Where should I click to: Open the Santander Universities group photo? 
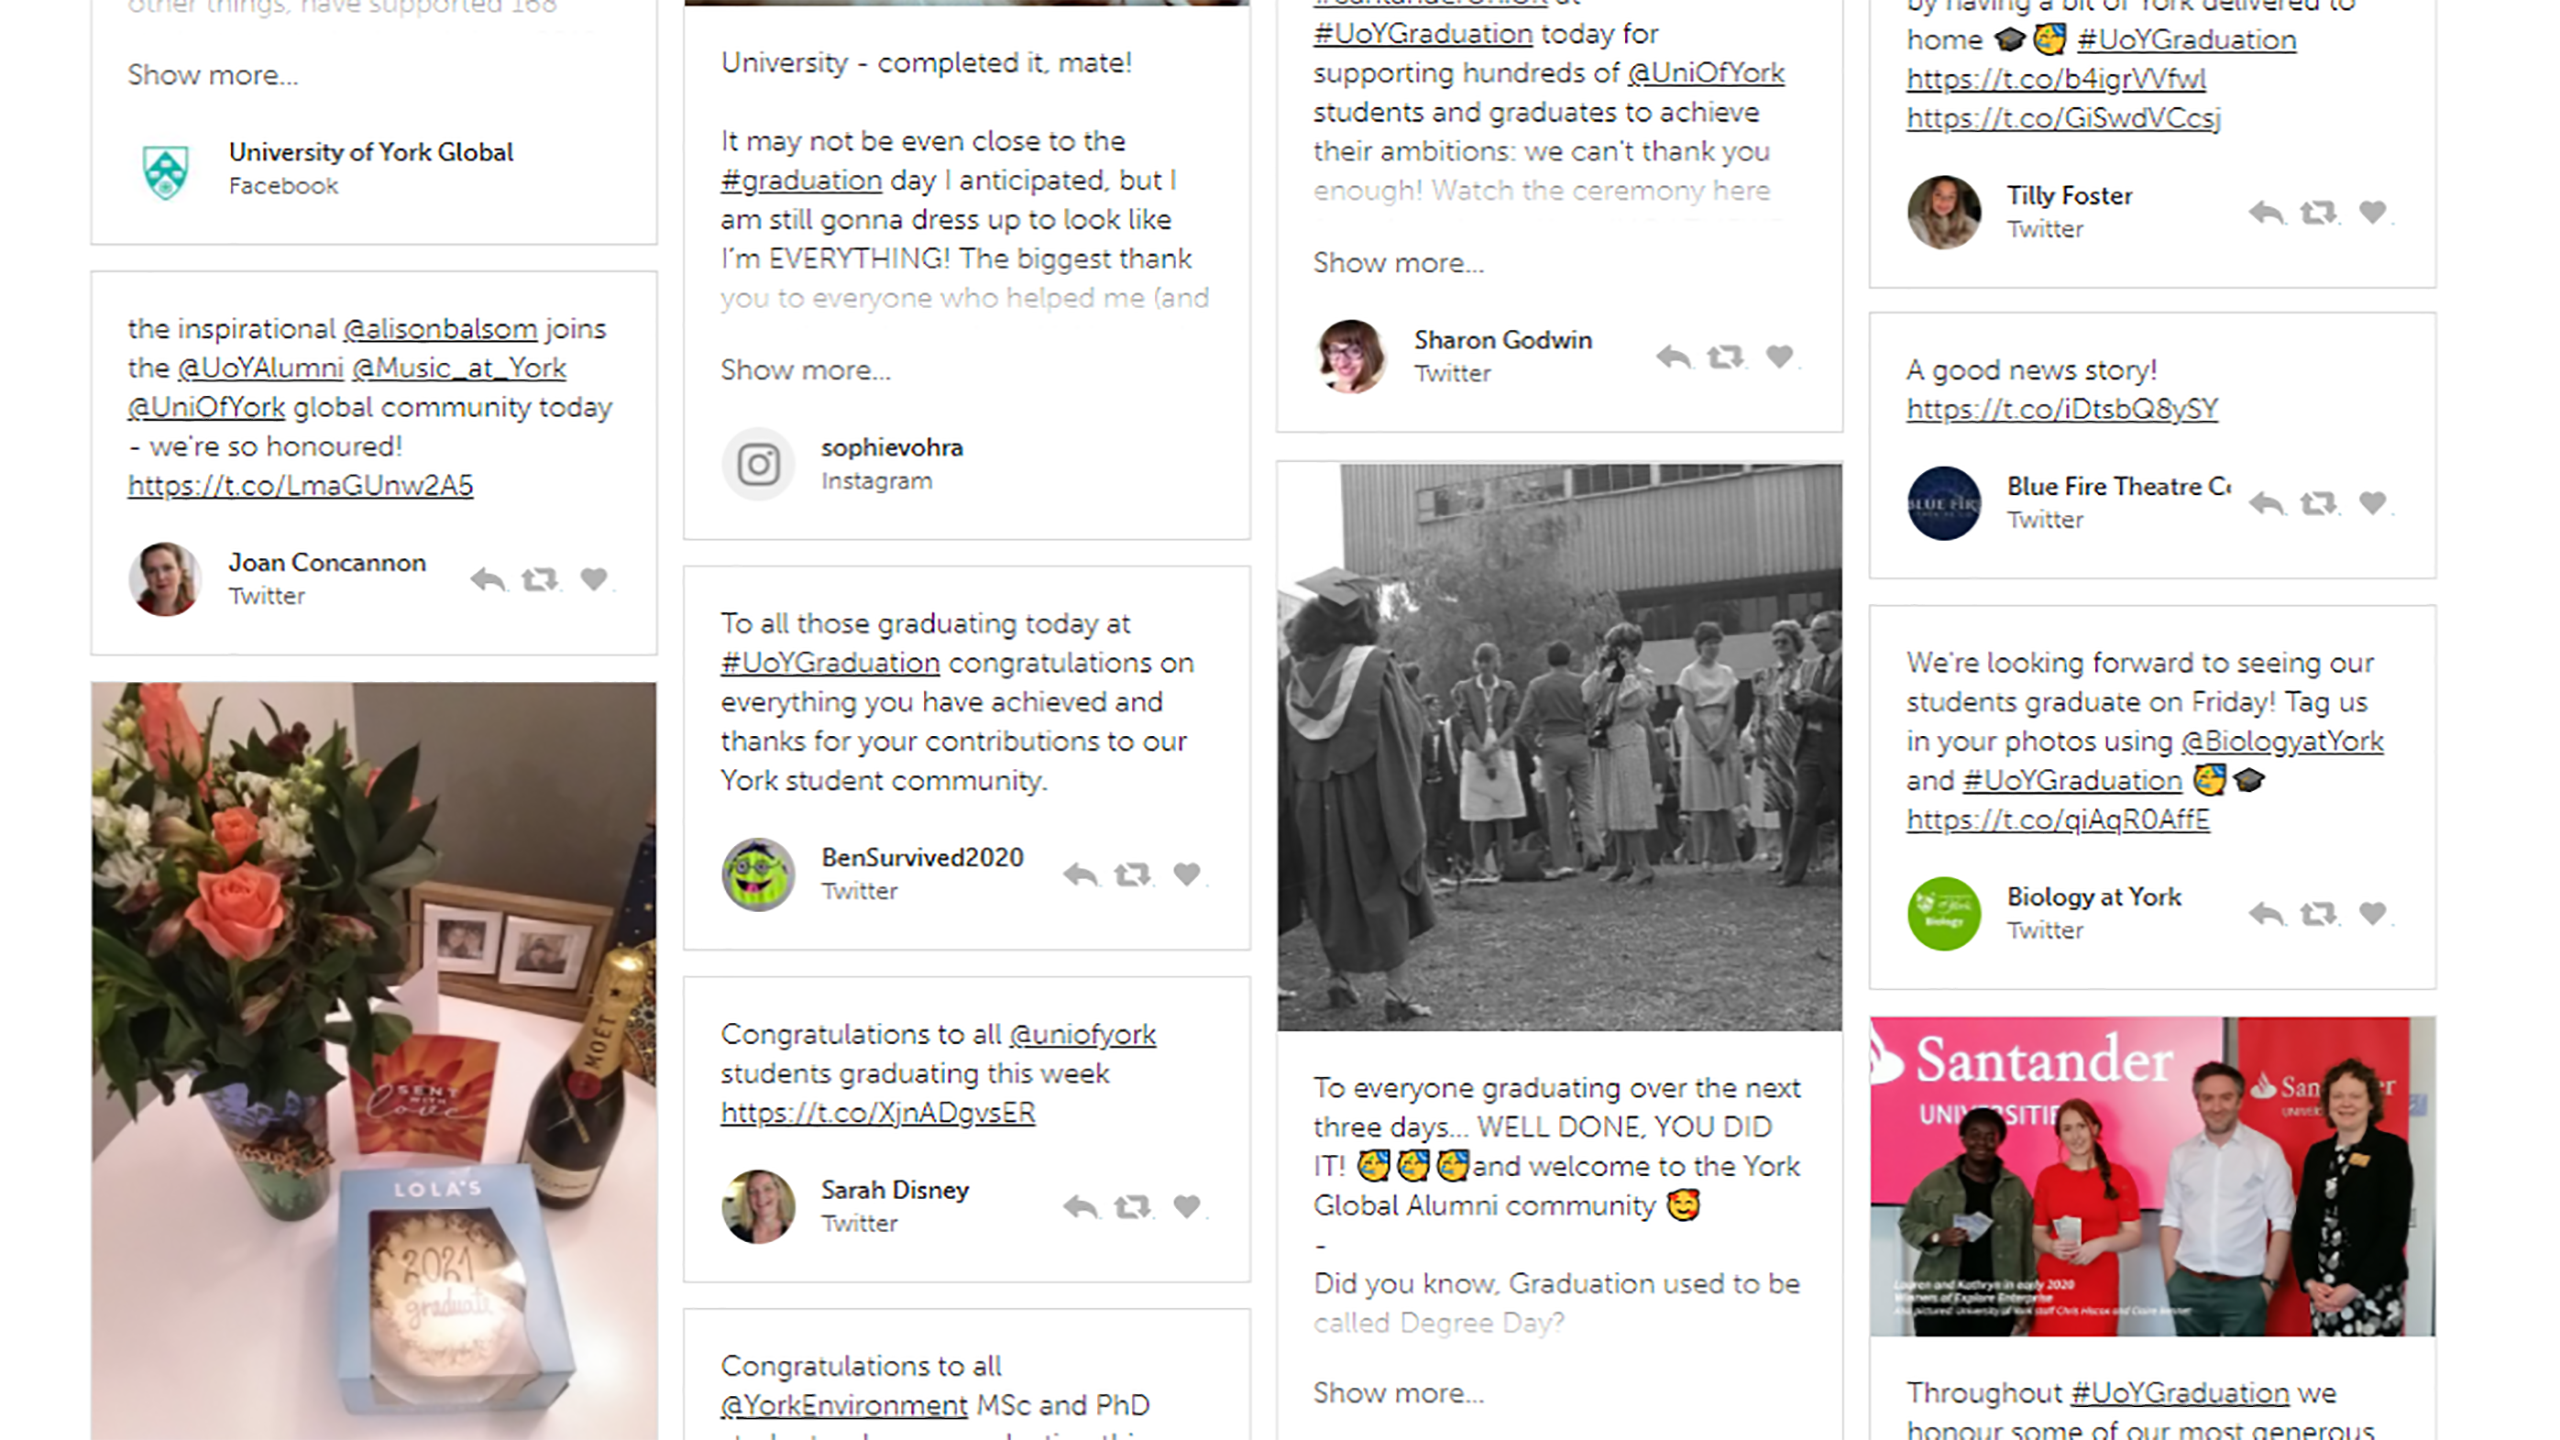click(x=2152, y=1177)
